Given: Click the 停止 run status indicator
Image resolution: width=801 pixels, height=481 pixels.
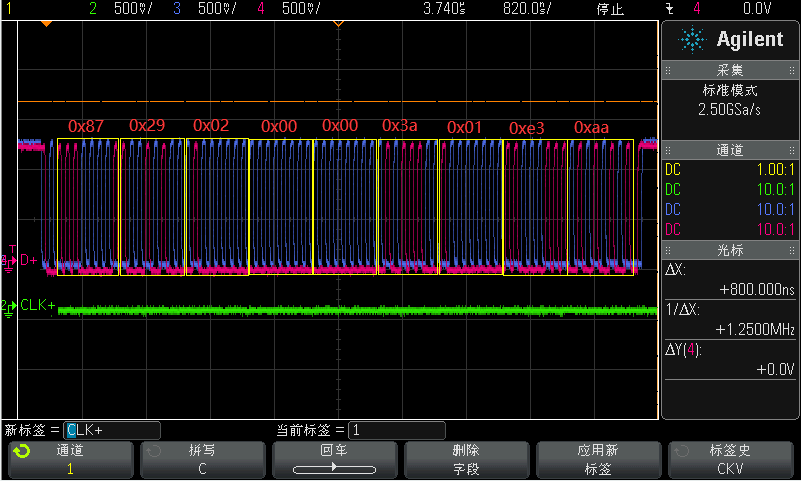Looking at the screenshot, I should [609, 9].
